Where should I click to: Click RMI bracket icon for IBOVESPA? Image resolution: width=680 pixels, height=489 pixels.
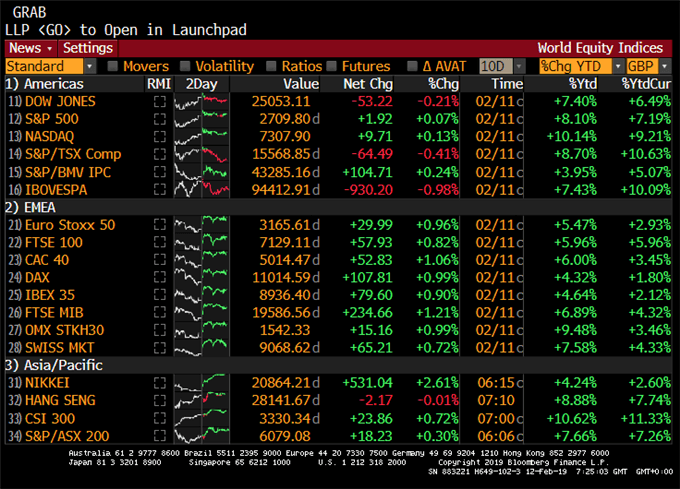coord(160,190)
